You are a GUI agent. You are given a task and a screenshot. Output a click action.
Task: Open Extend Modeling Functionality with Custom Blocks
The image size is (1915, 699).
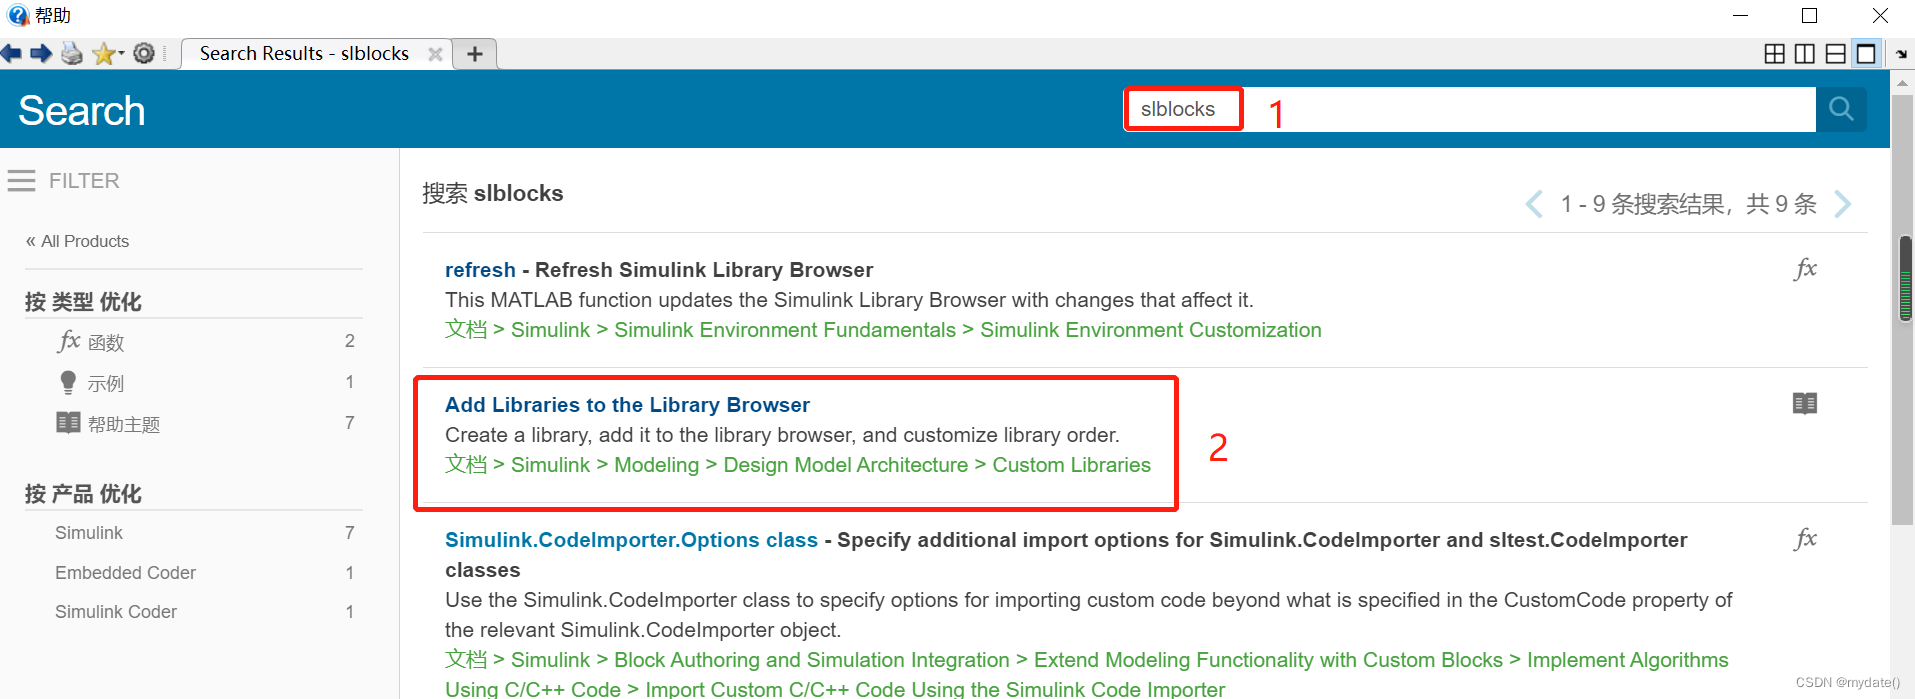pyautogui.click(x=1268, y=660)
